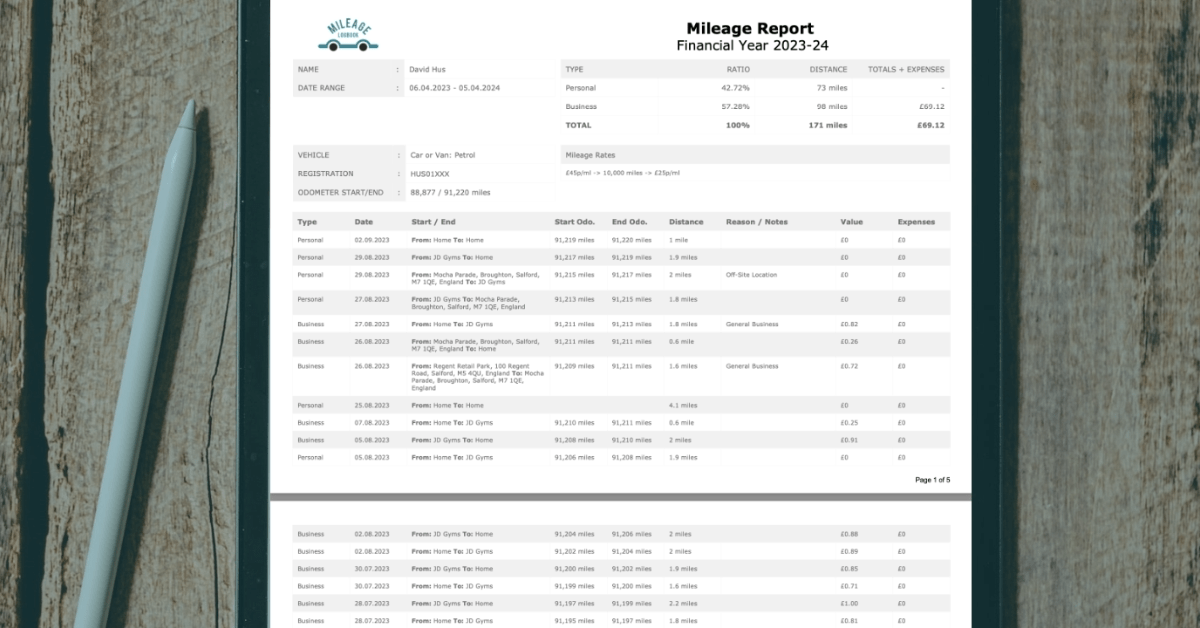The width and height of the screenshot is (1200, 628).
Task: Click the "Page 1 of 5" footer
Action: 933,480
